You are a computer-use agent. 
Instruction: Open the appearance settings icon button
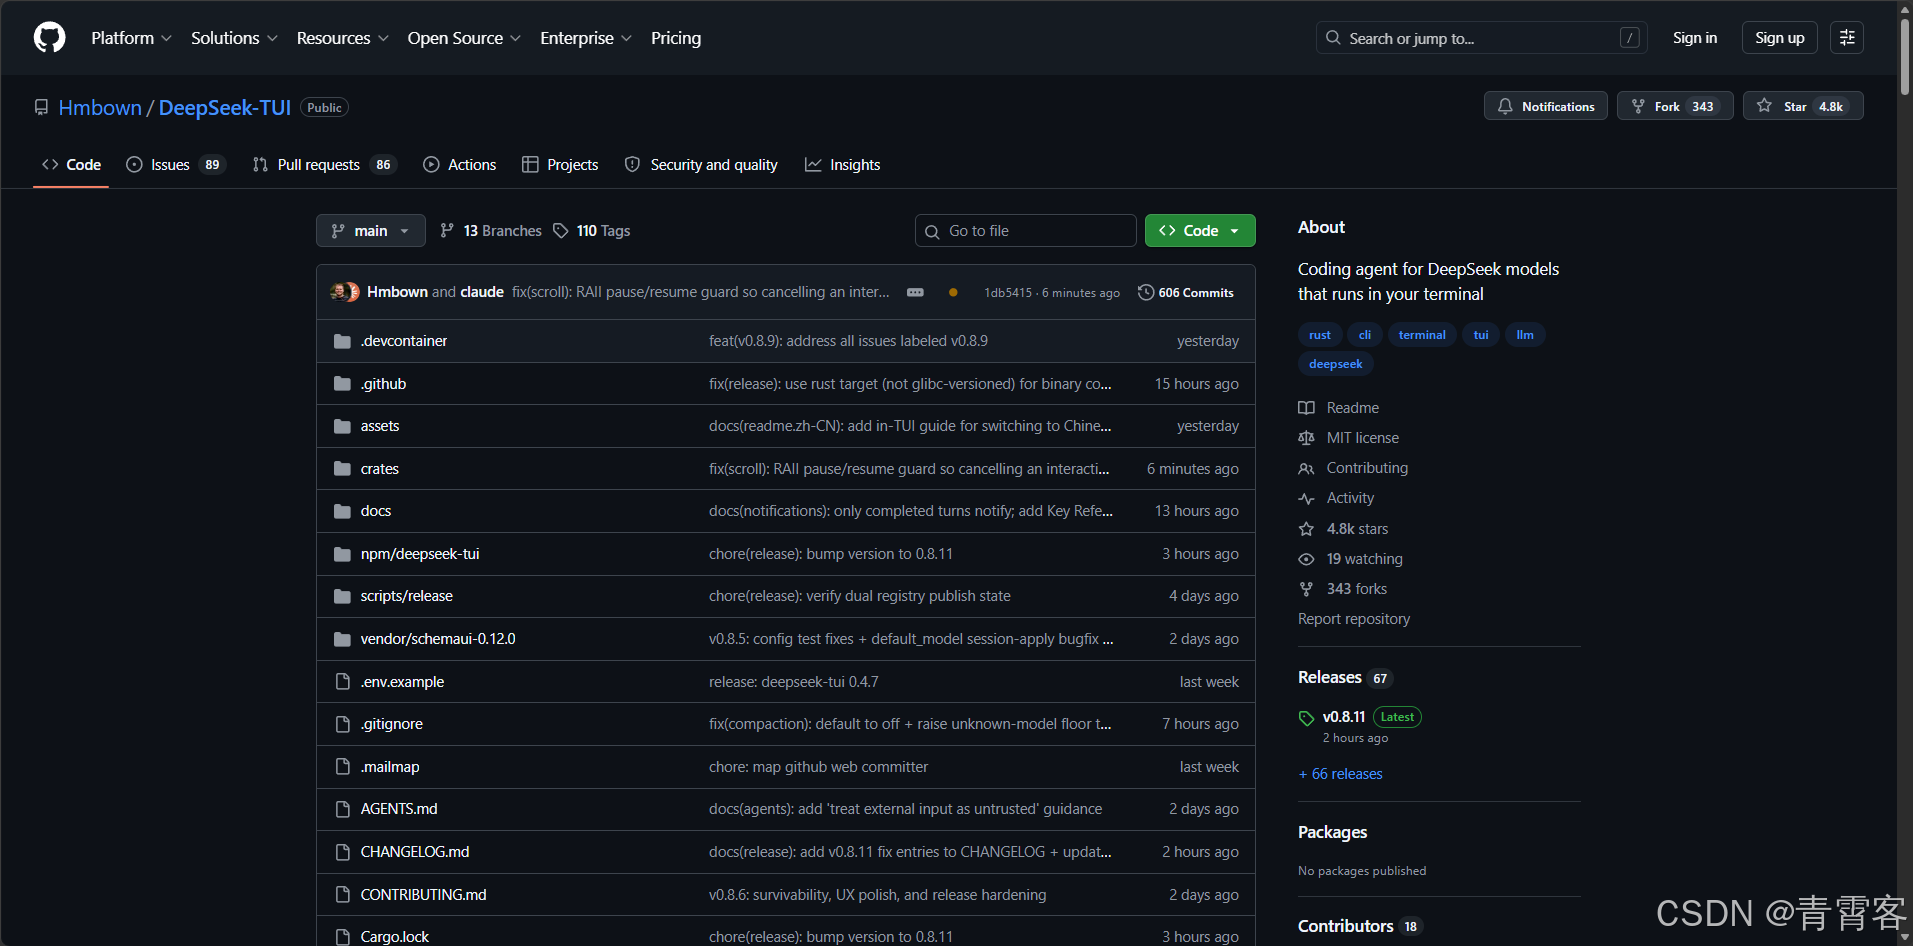[x=1847, y=38]
